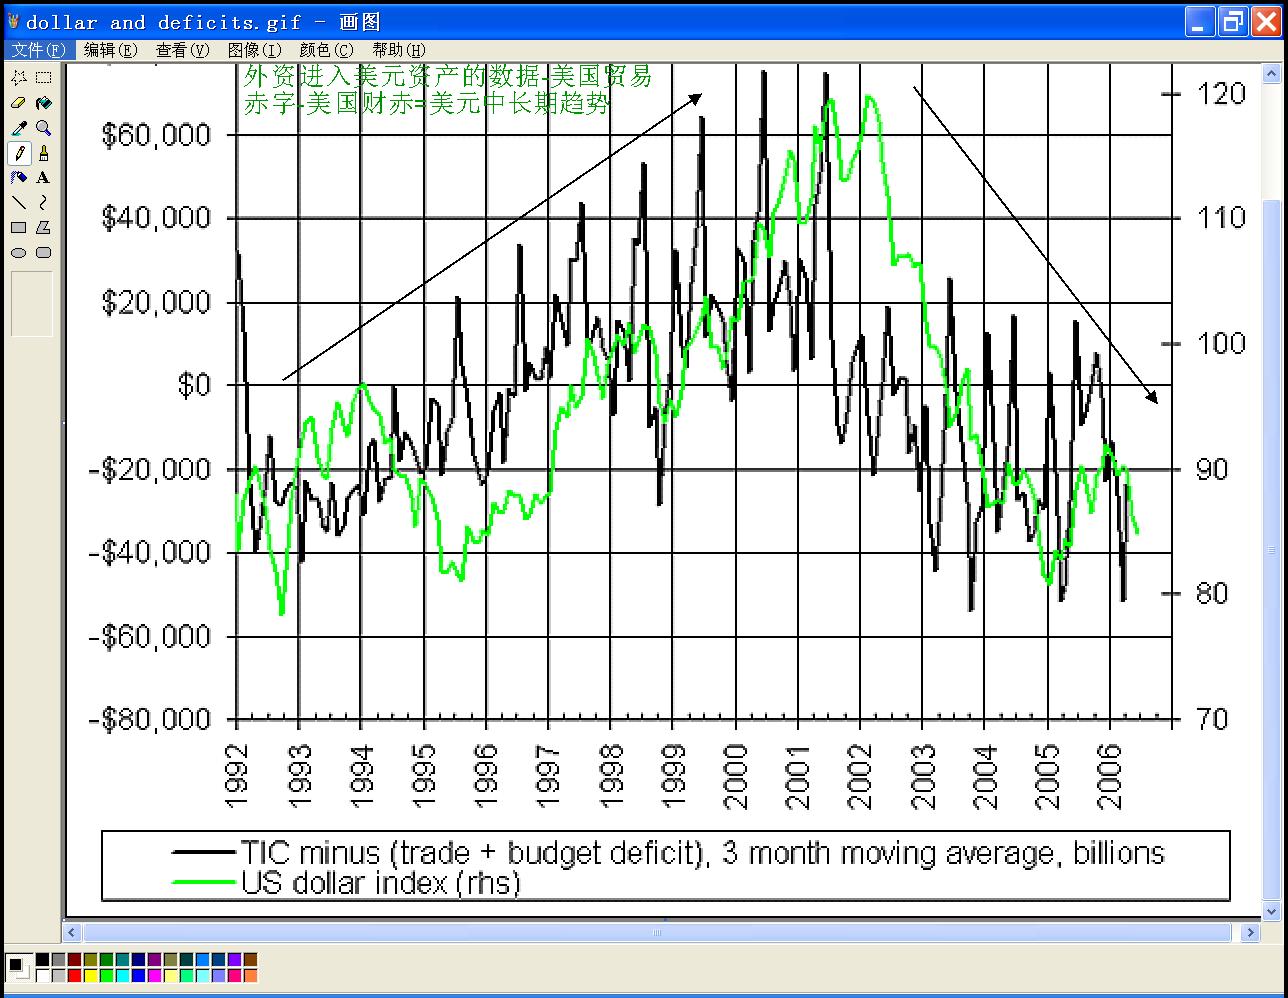Image resolution: width=1288 pixels, height=998 pixels.
Task: Select the bright yellow color swatch
Action: pos(91,976)
